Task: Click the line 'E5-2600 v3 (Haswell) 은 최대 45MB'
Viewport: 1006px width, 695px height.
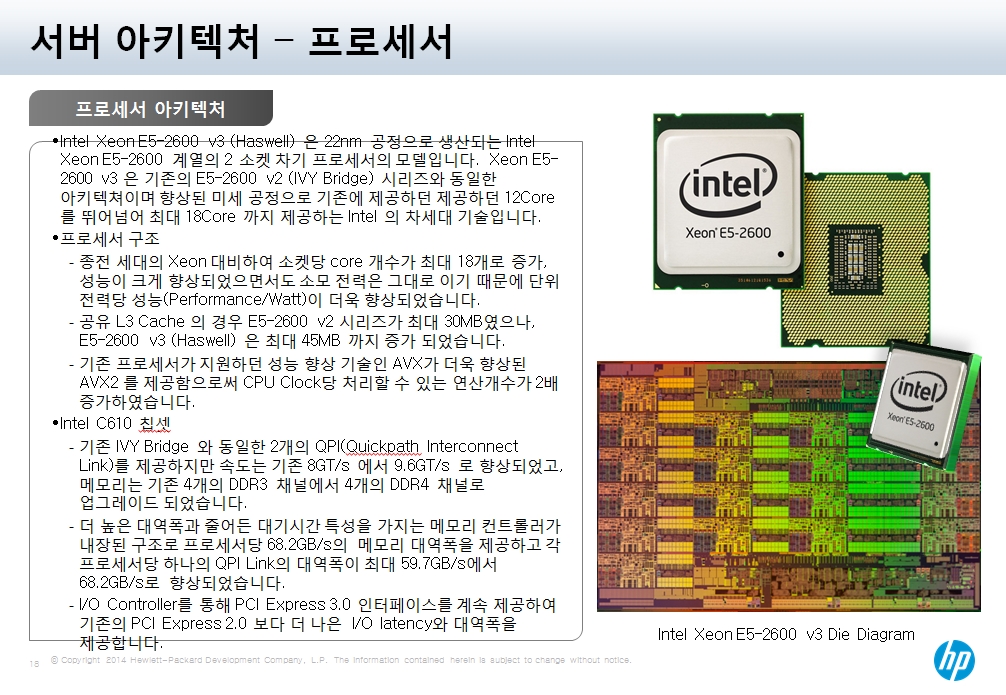Action: pos(292,340)
